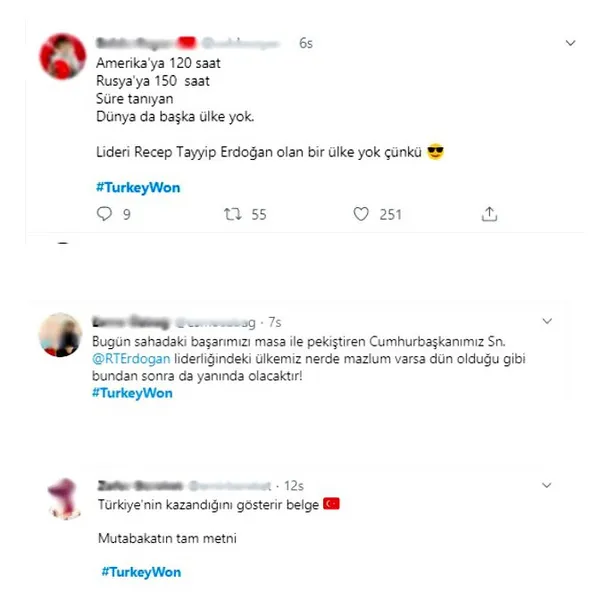
Task: Click the reply icon on the first tweet
Action: 105,214
